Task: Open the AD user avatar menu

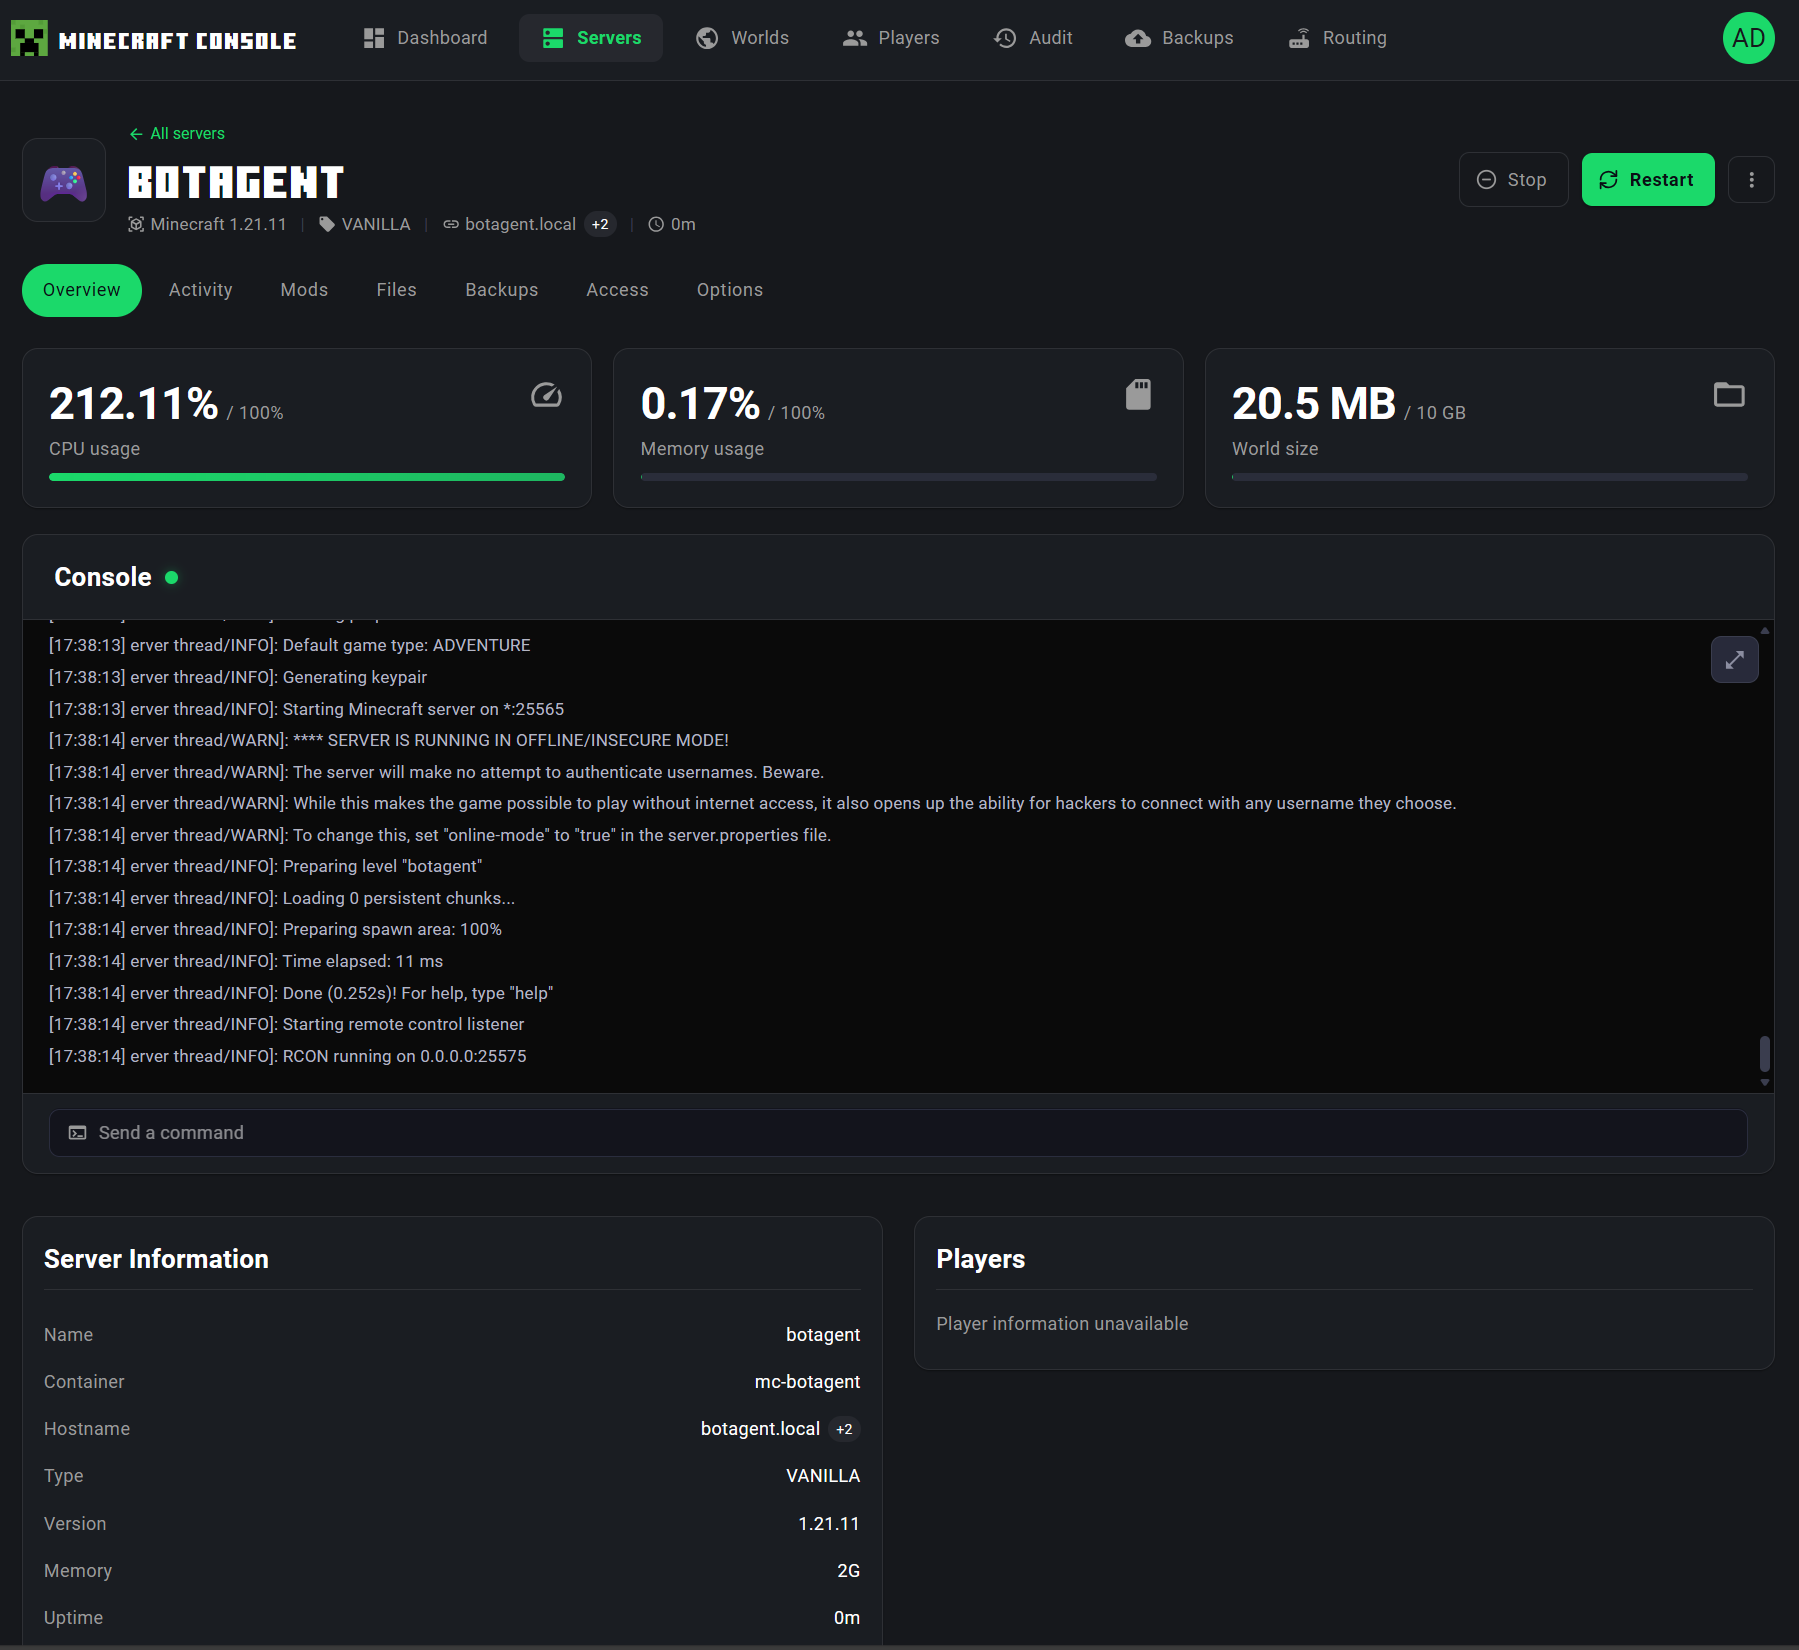Action: point(1748,38)
